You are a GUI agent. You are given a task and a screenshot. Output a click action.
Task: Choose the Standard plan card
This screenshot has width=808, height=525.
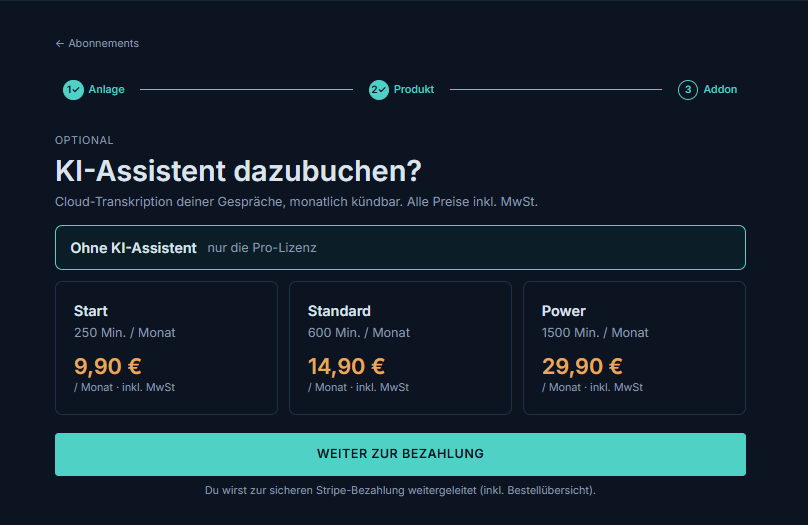(x=400, y=348)
